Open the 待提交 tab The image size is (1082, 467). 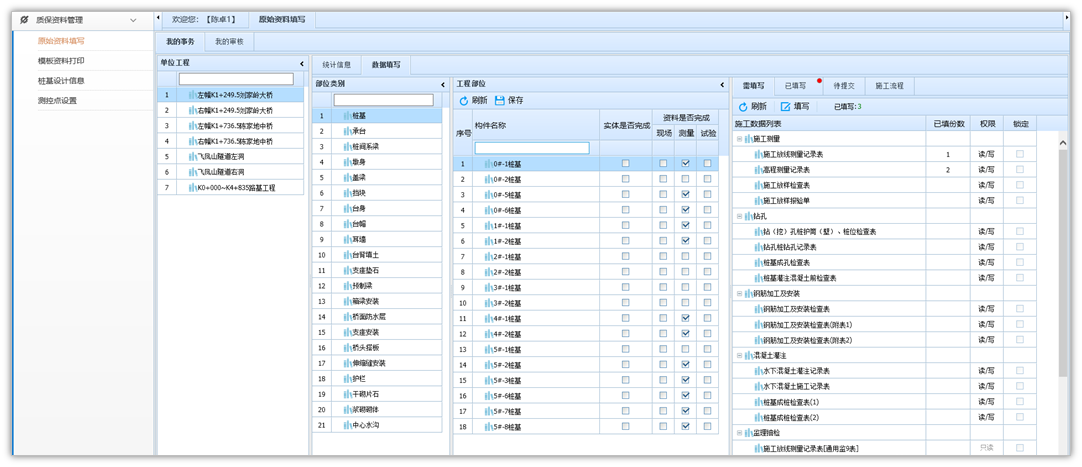click(x=844, y=86)
